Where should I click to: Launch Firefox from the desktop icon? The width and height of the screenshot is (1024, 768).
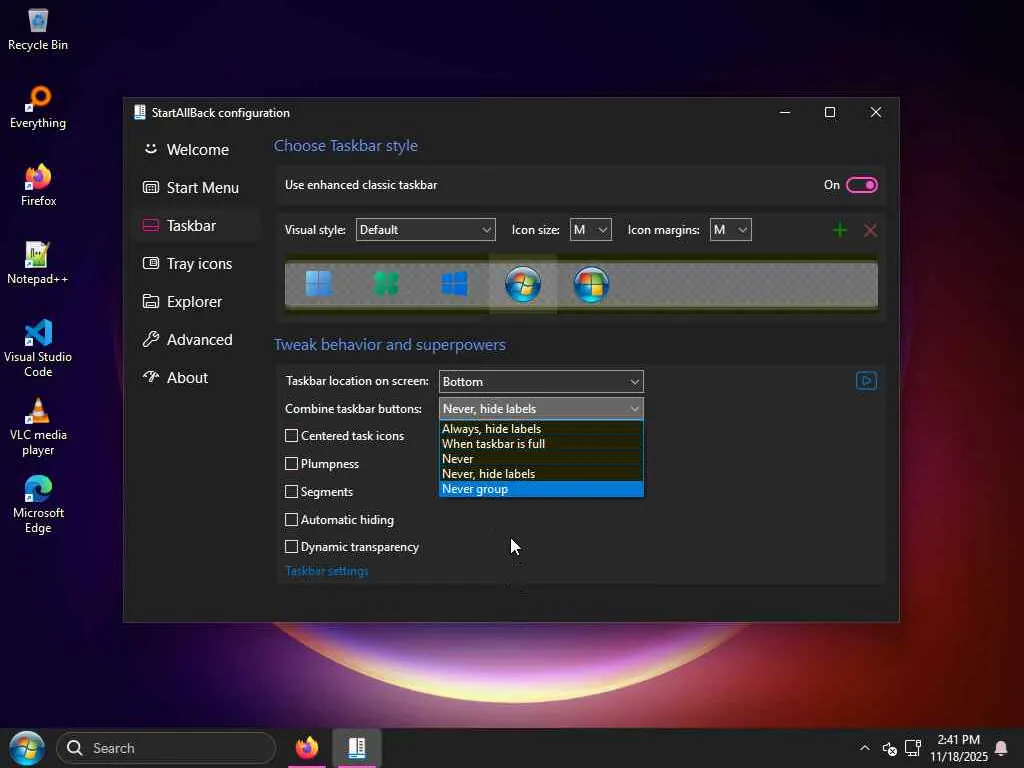pos(38,185)
